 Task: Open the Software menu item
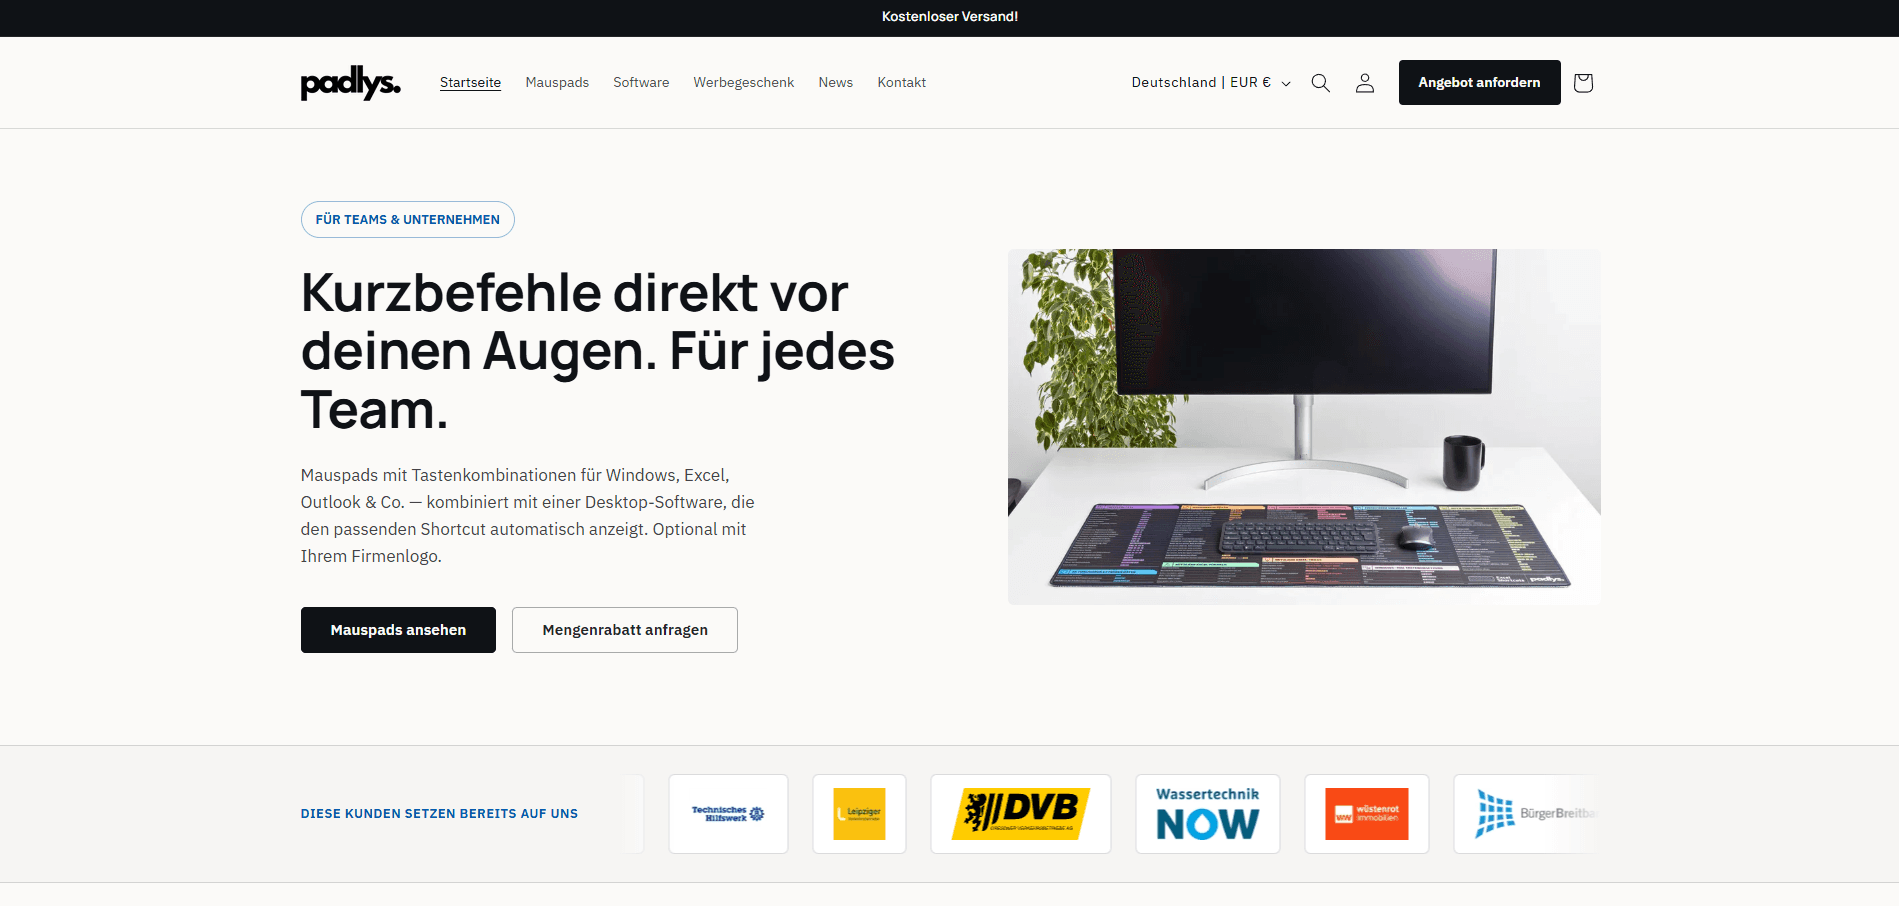641,83
